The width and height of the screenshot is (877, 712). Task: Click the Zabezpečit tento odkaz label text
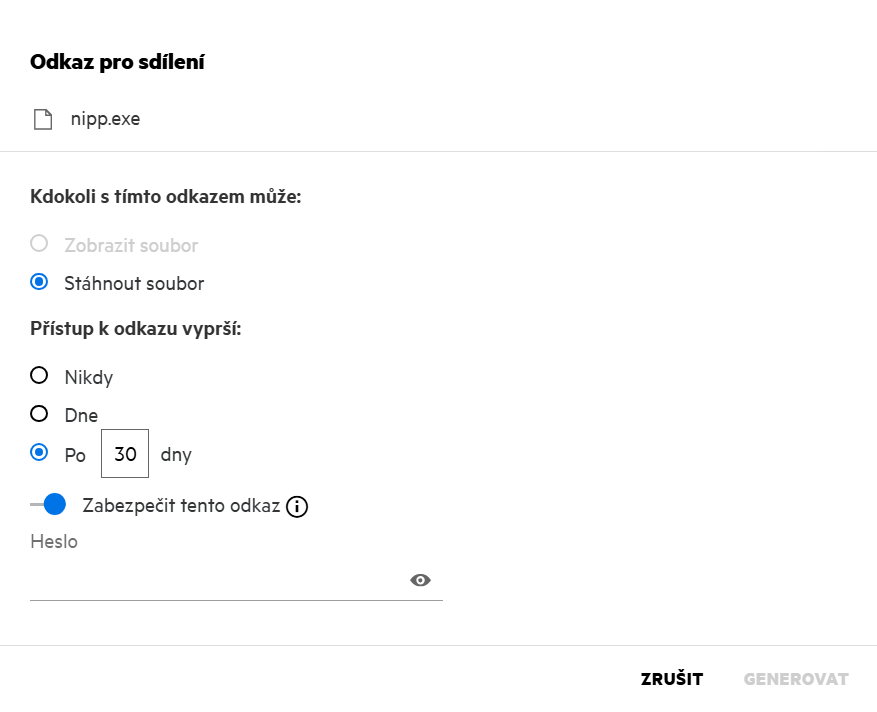[181, 506]
